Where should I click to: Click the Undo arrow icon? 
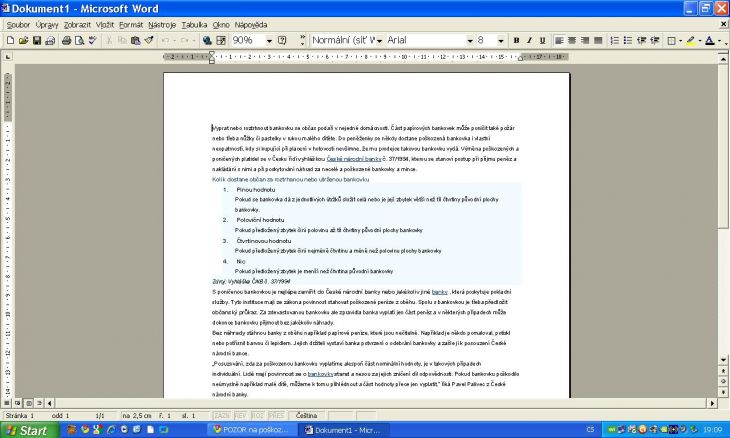[x=165, y=40]
